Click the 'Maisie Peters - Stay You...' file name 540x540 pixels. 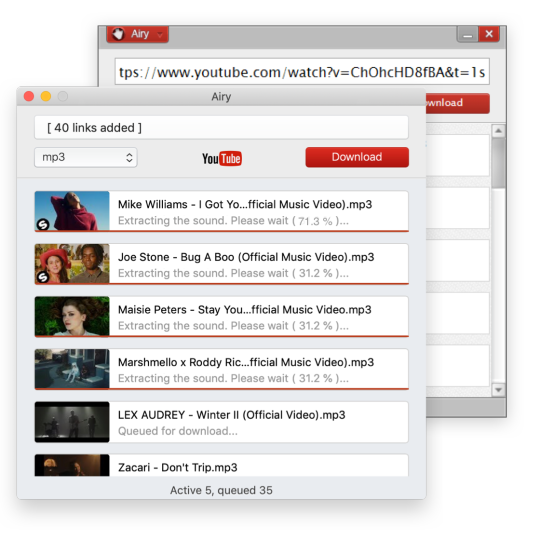(245, 310)
